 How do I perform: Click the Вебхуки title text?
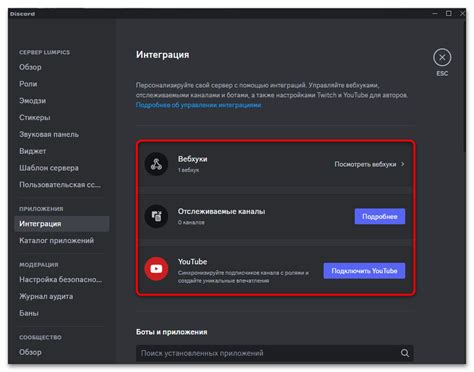pos(192,159)
